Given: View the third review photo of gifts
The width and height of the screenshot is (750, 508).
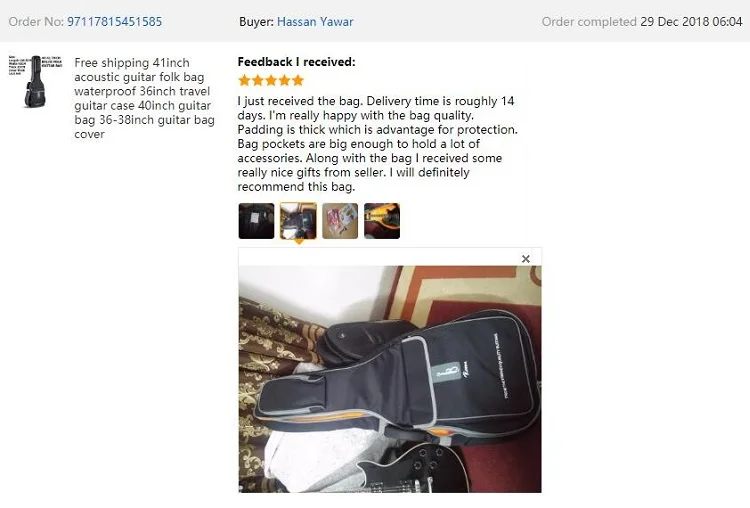Looking at the screenshot, I should [340, 221].
